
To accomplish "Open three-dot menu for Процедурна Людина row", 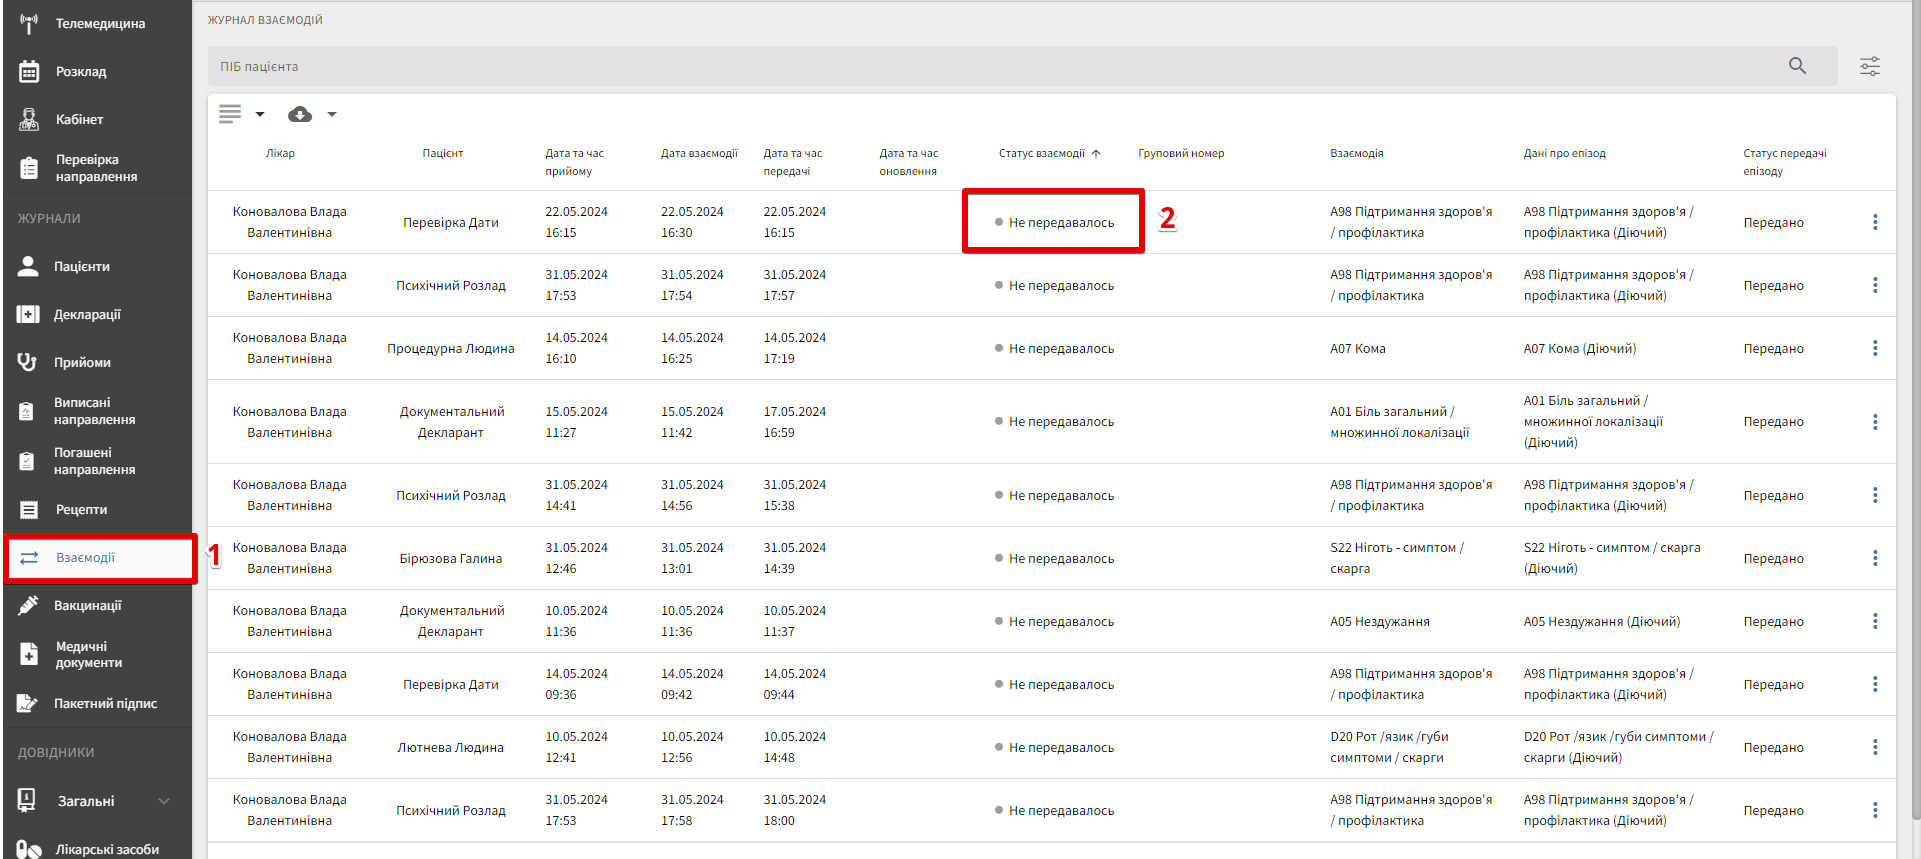I will [1874, 348].
